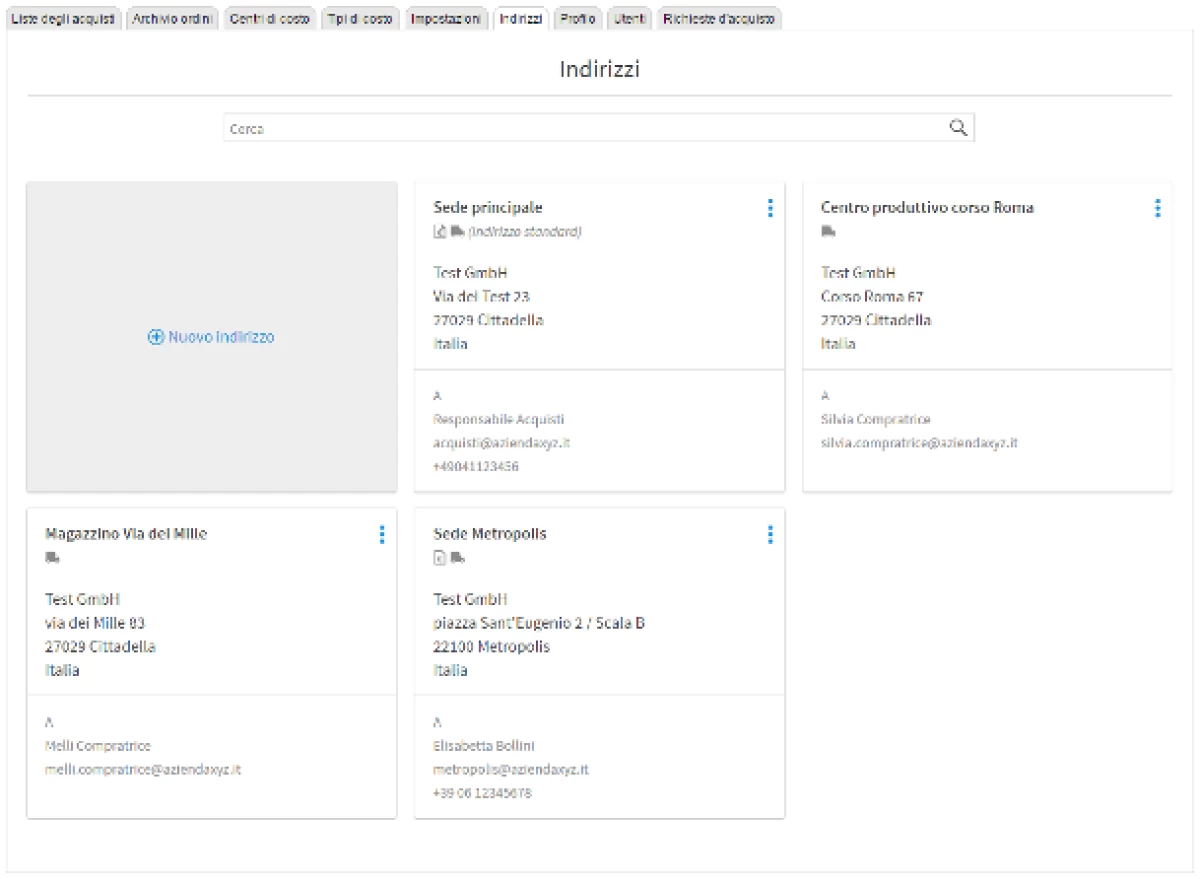
Task: Open Centro produttivo corso Roma options menu
Action: (x=1157, y=208)
